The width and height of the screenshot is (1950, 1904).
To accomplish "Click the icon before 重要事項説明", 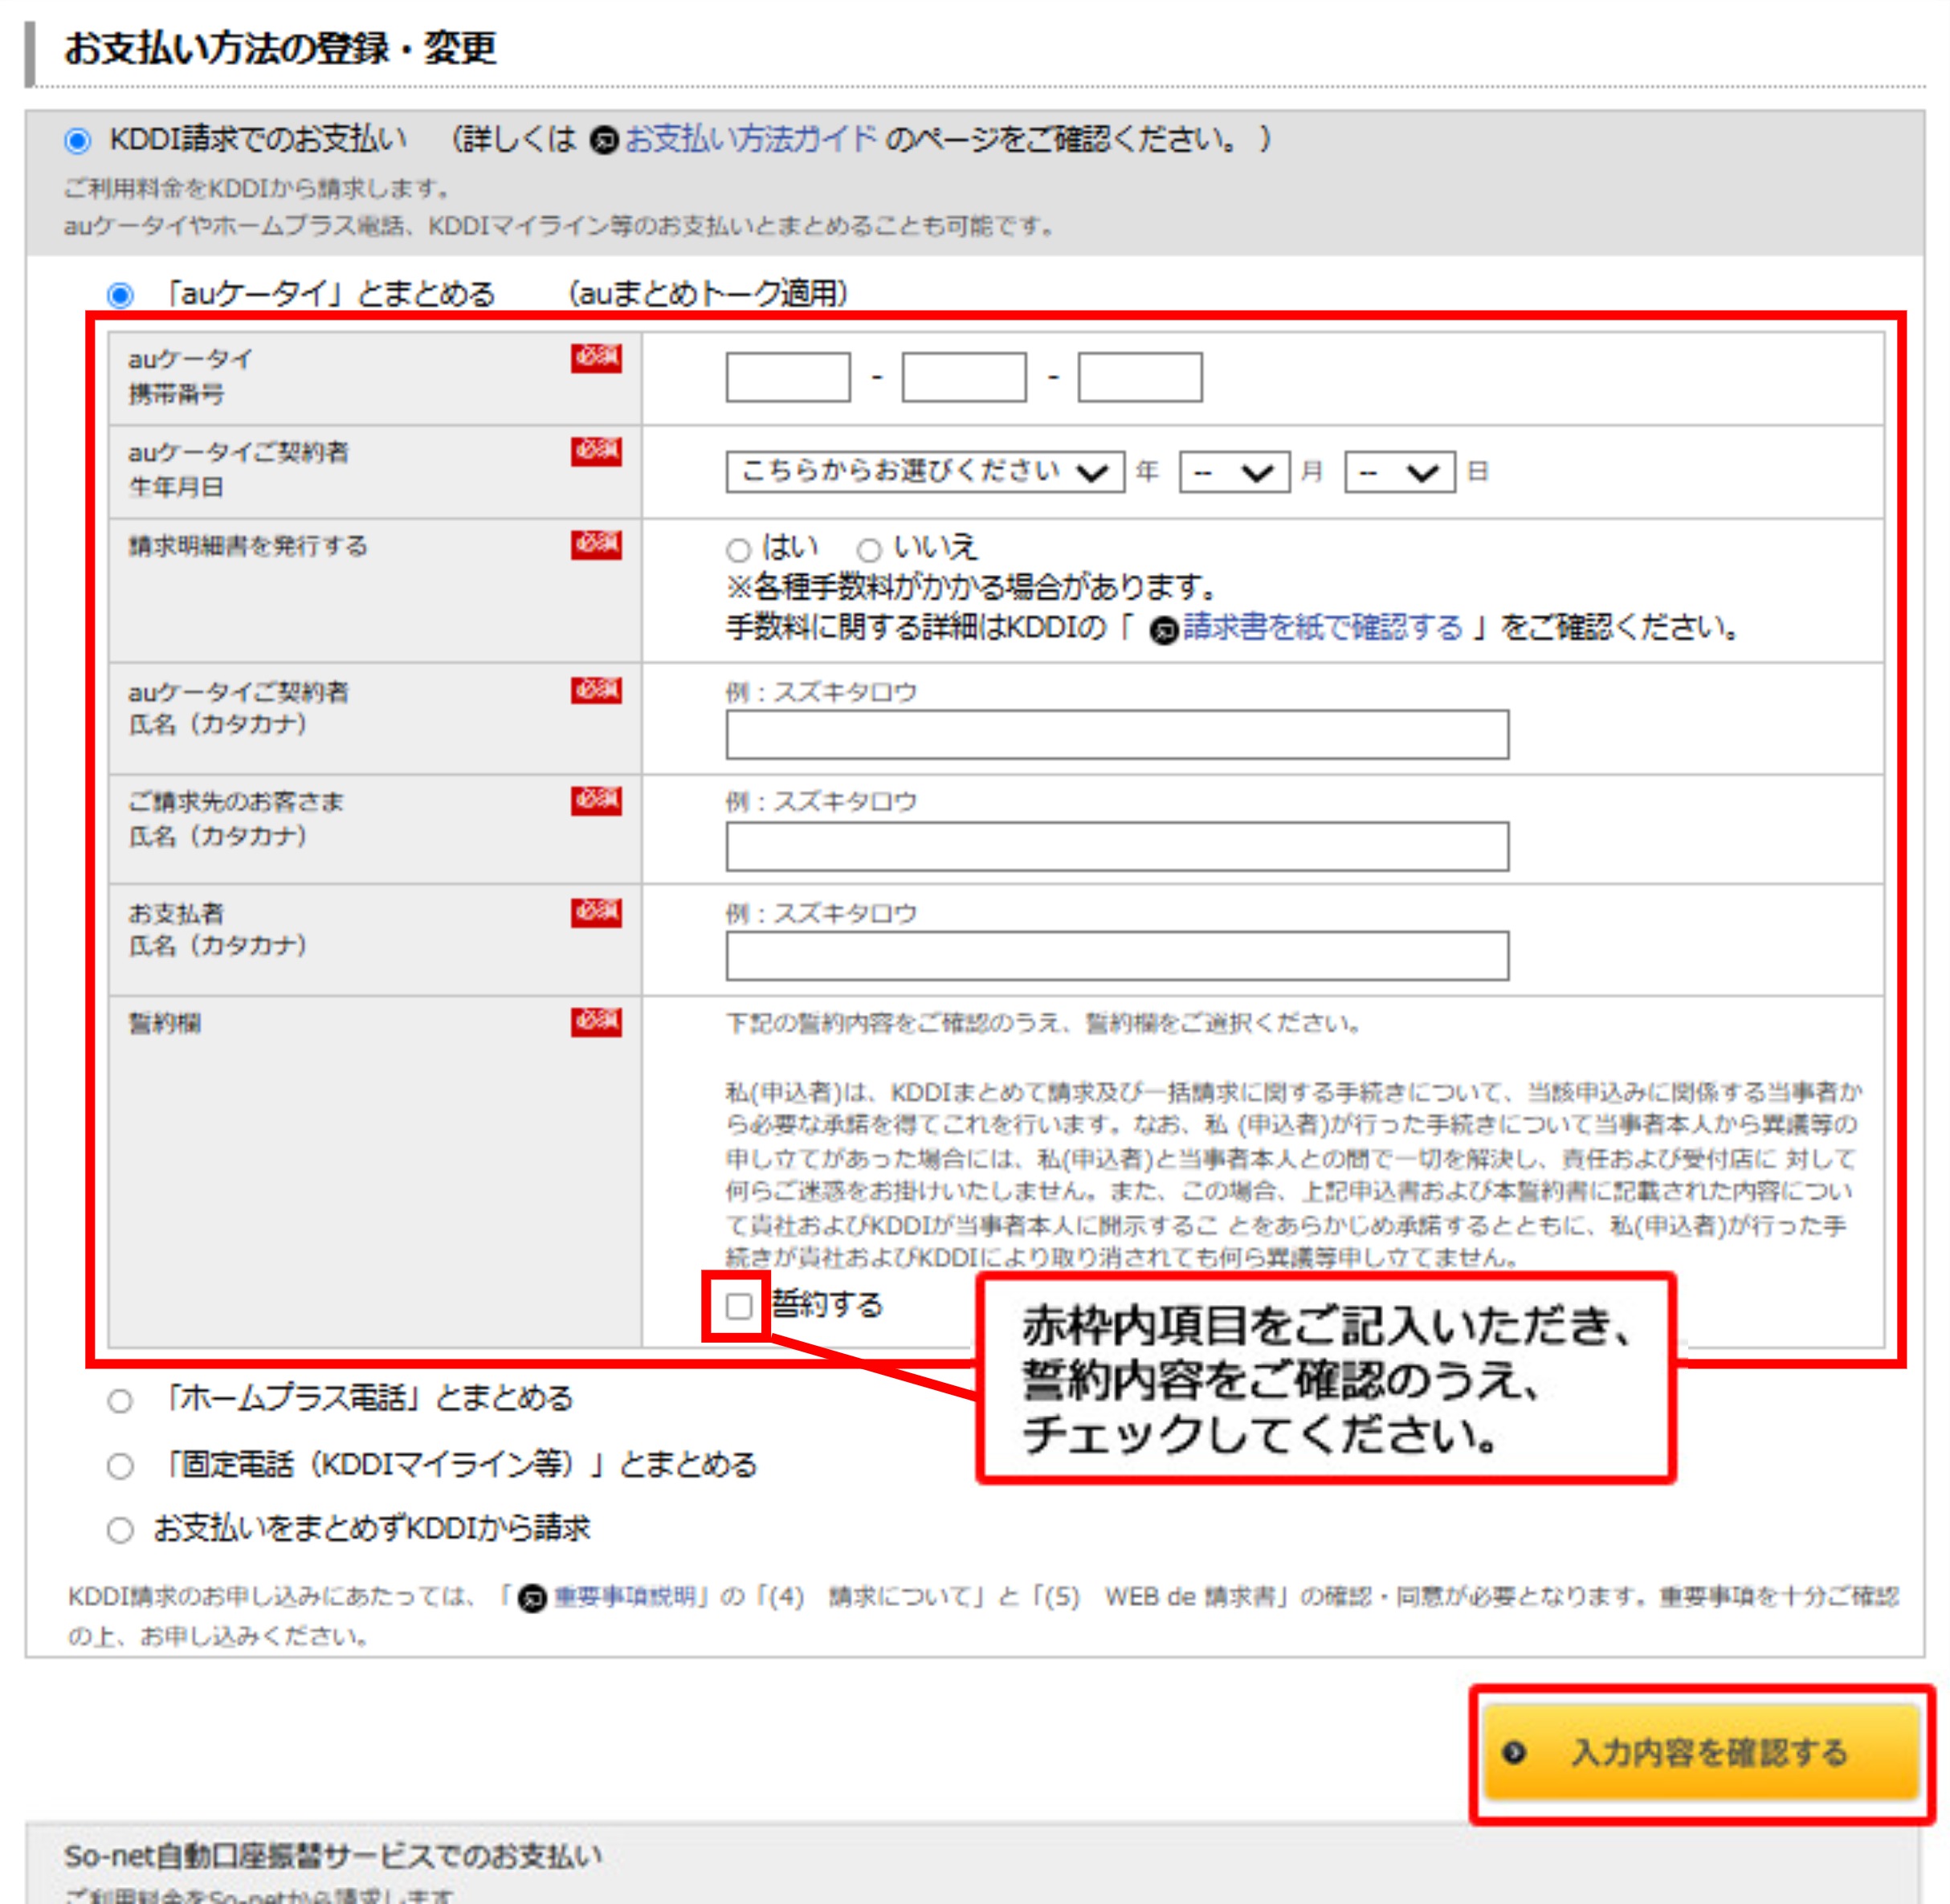I will (533, 1599).
